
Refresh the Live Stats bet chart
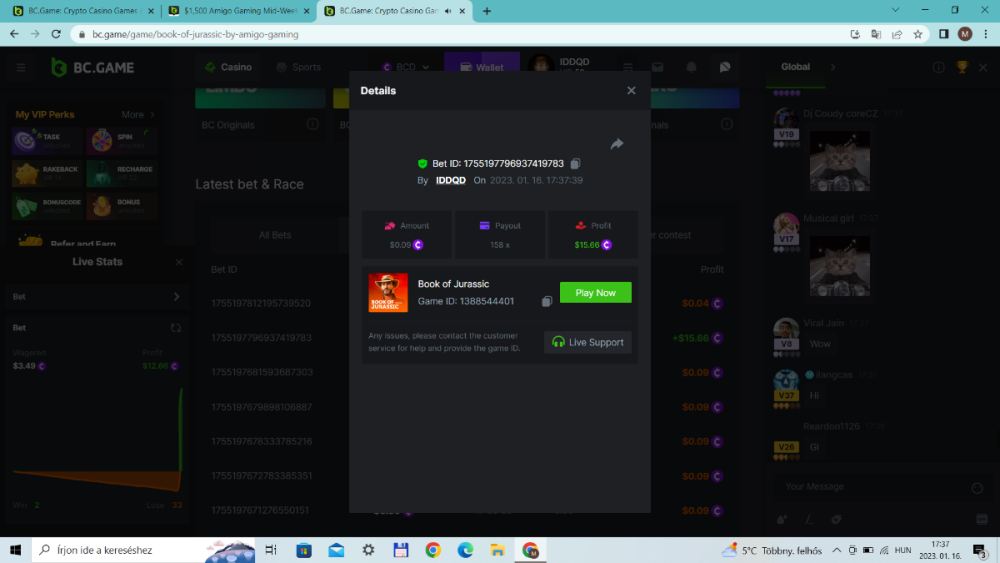tap(176, 328)
